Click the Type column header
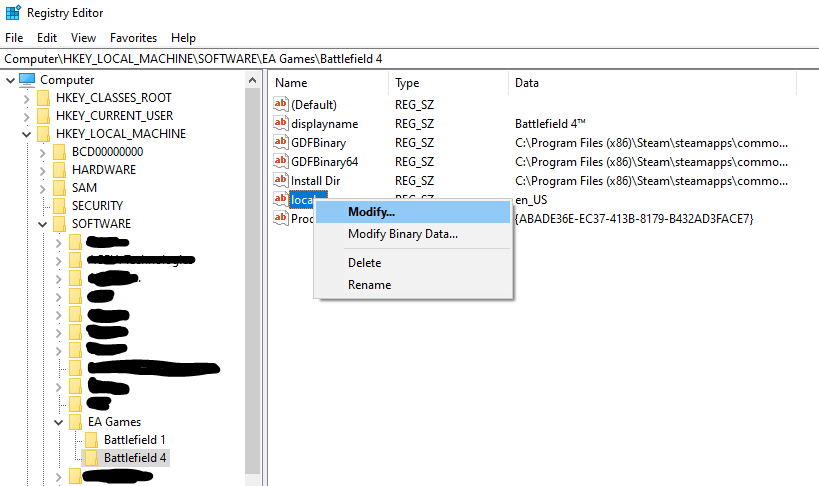This screenshot has height=486, width=819. (448, 83)
